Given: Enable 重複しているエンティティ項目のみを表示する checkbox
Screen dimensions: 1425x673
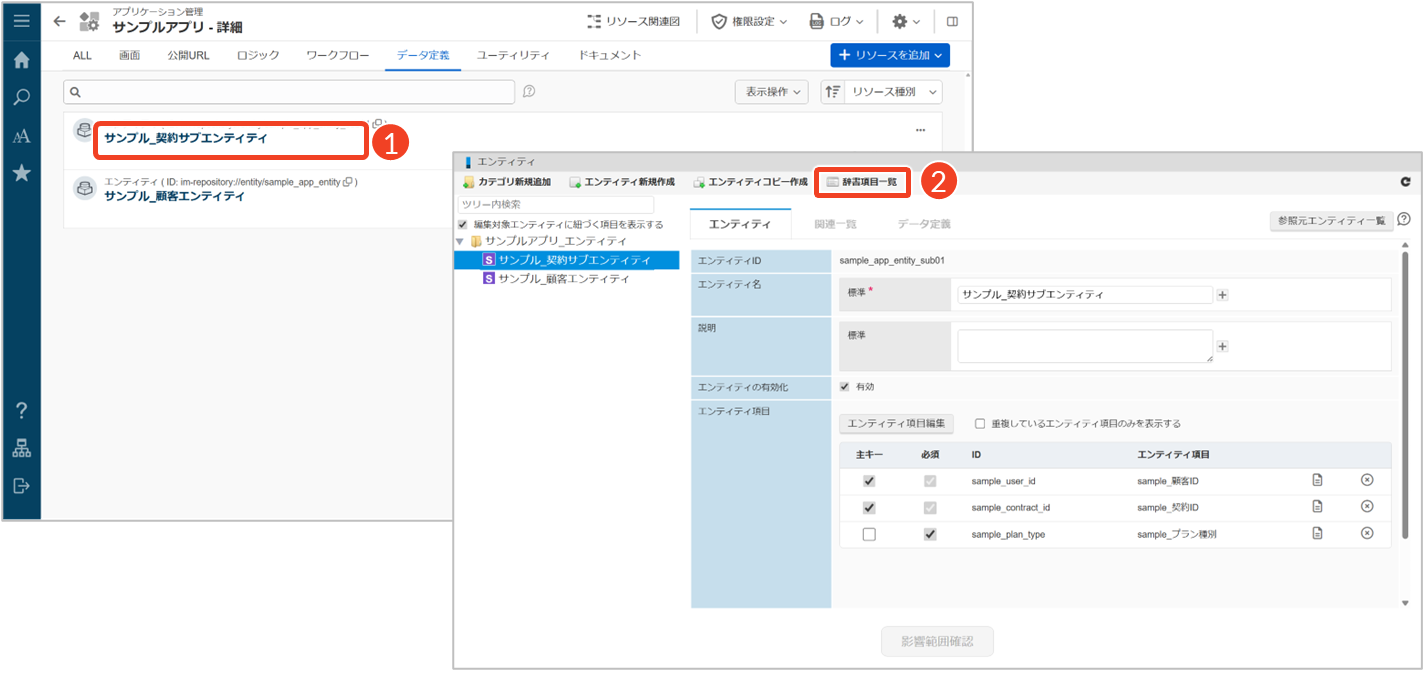Looking at the screenshot, I should click(980, 423).
